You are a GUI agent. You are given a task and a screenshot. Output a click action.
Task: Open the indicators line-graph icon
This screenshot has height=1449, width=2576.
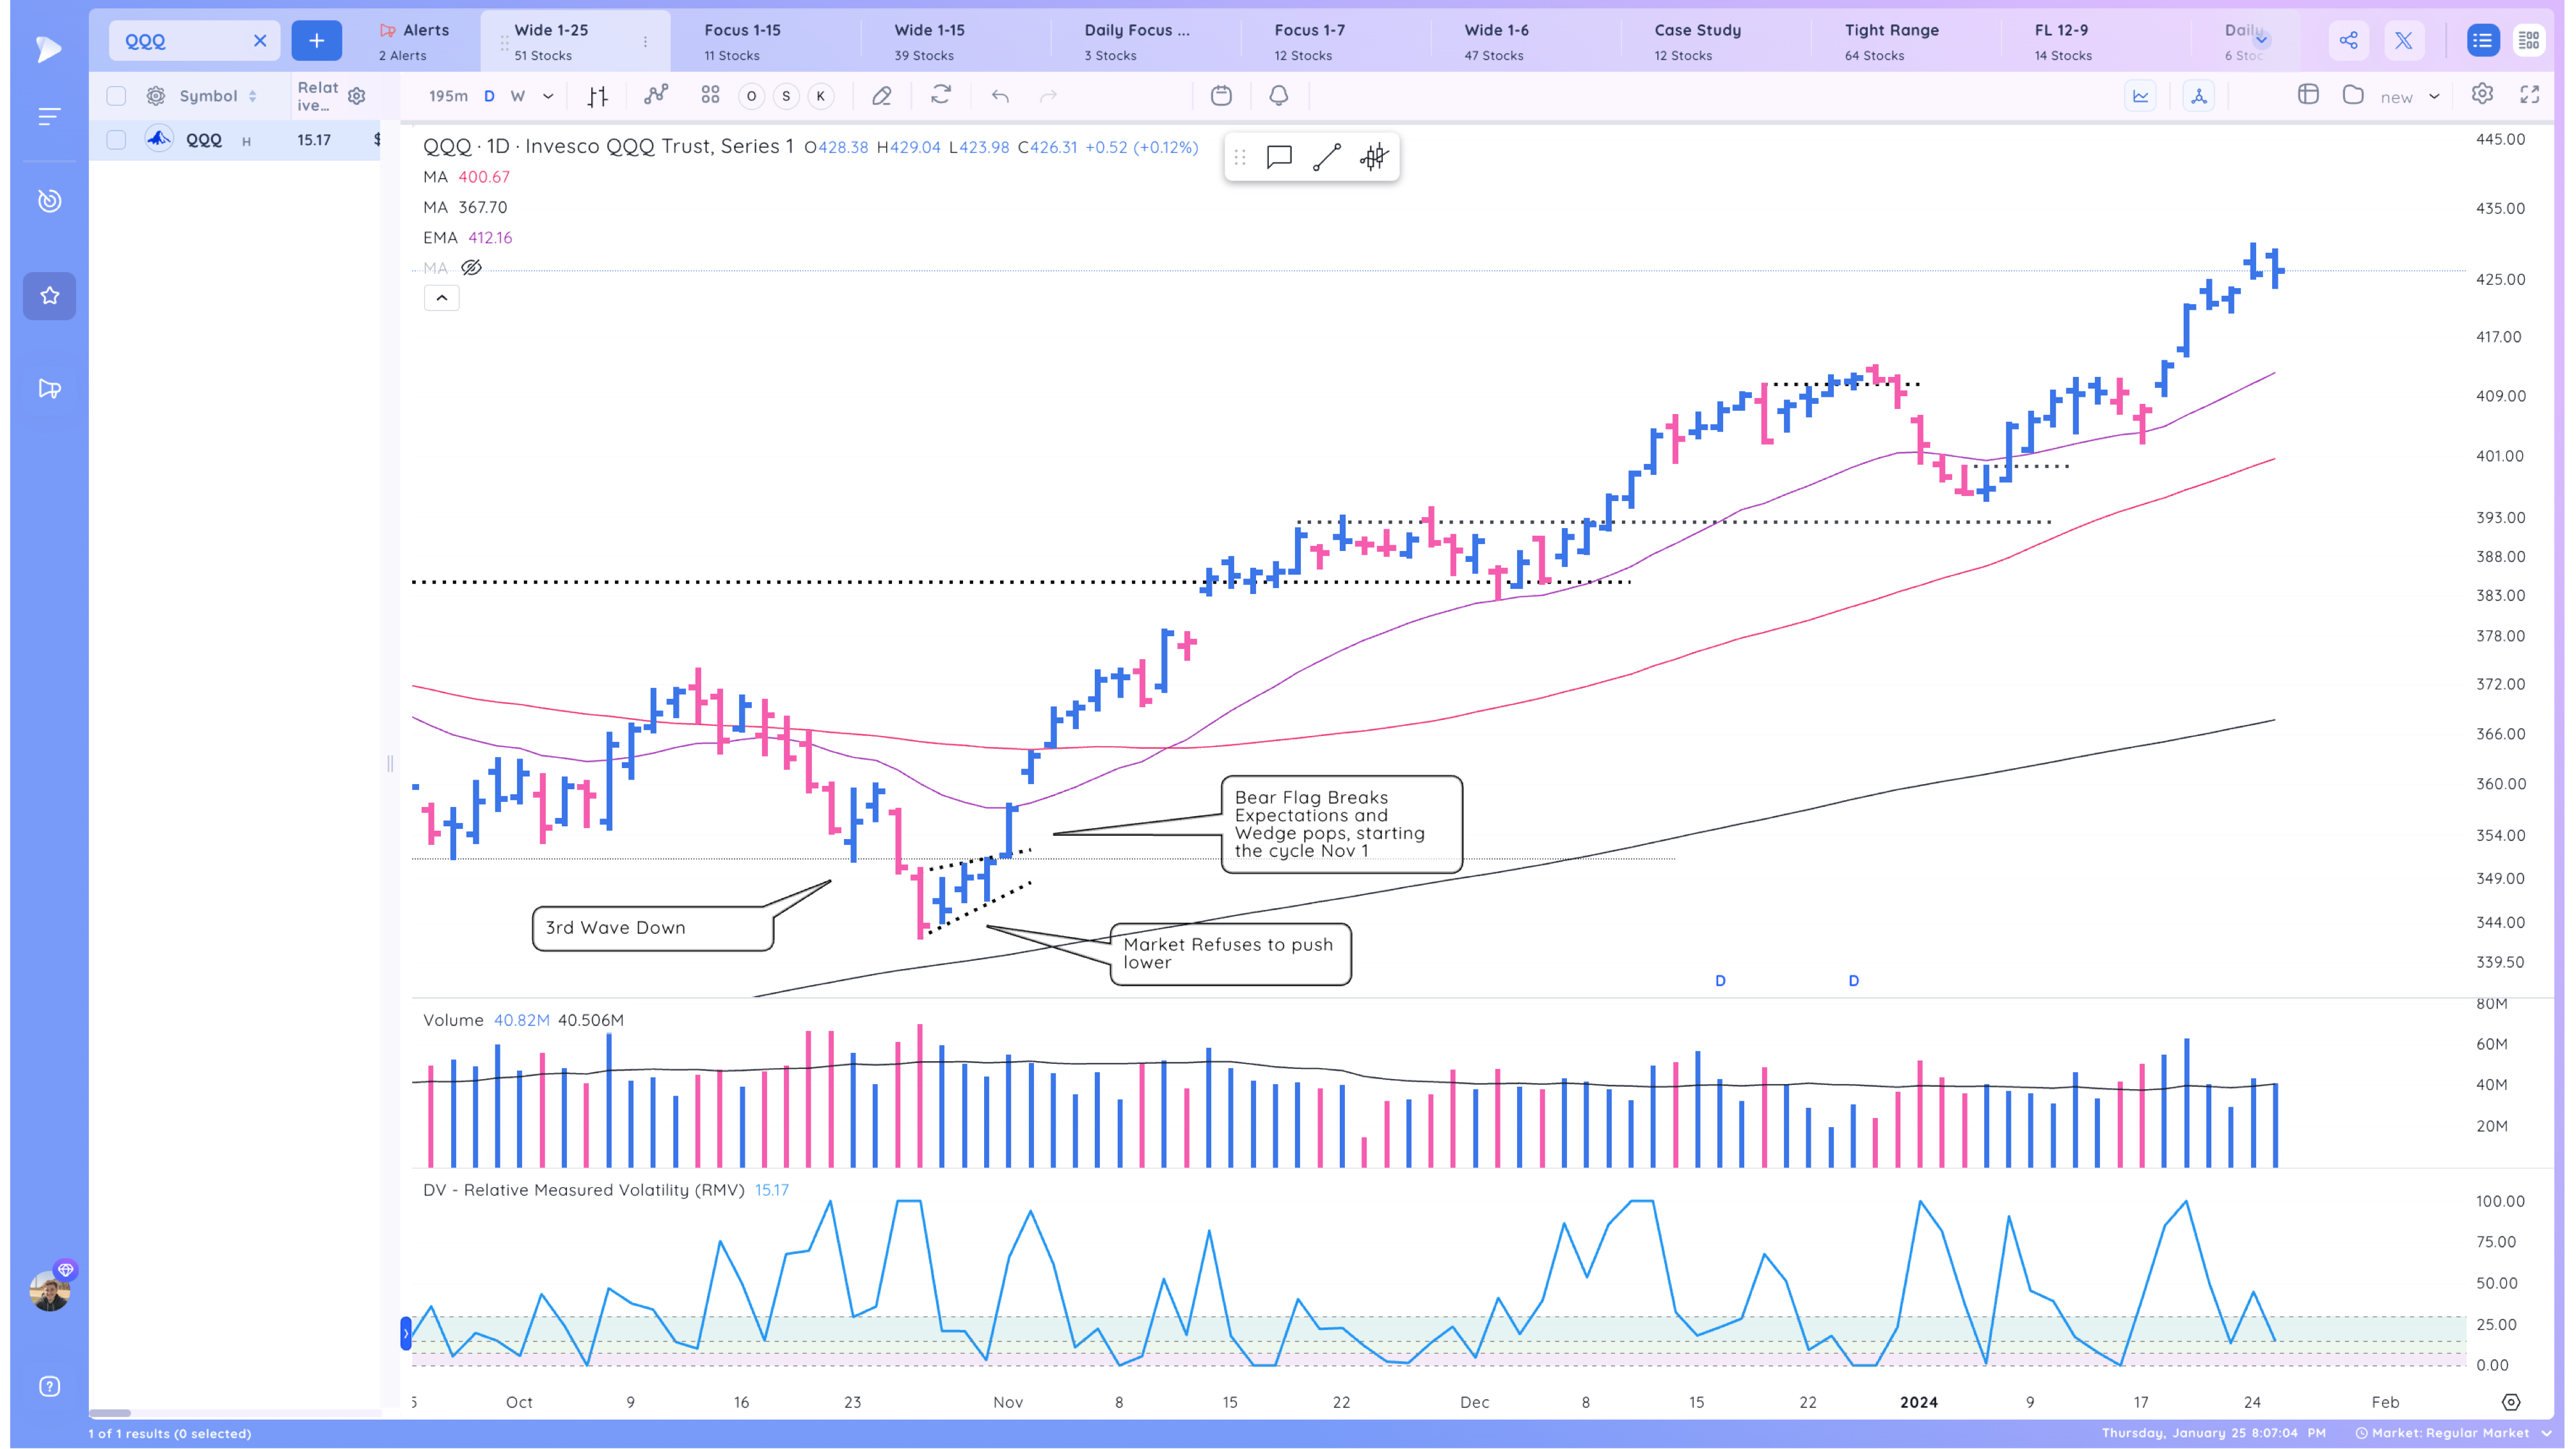pyautogui.click(x=655, y=95)
